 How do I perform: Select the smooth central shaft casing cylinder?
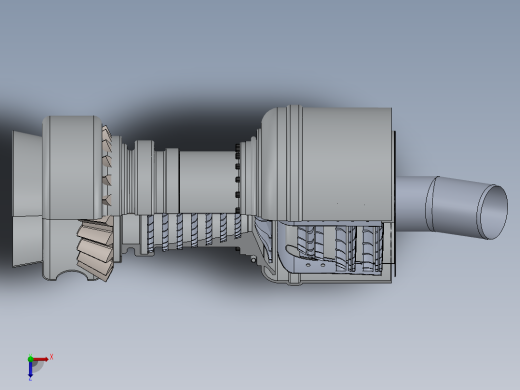pos(207,181)
